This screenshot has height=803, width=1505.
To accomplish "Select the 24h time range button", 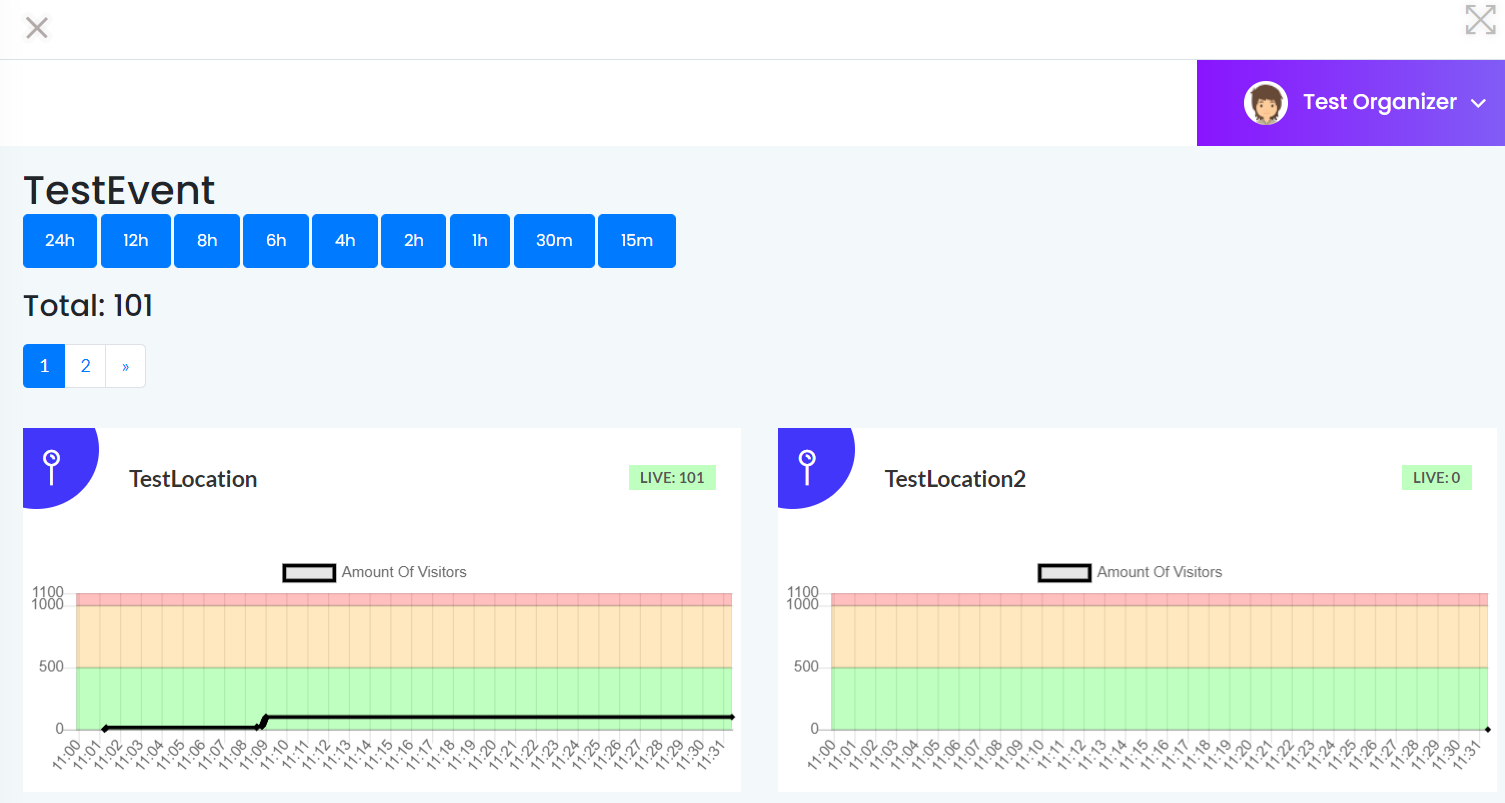I will coord(60,241).
